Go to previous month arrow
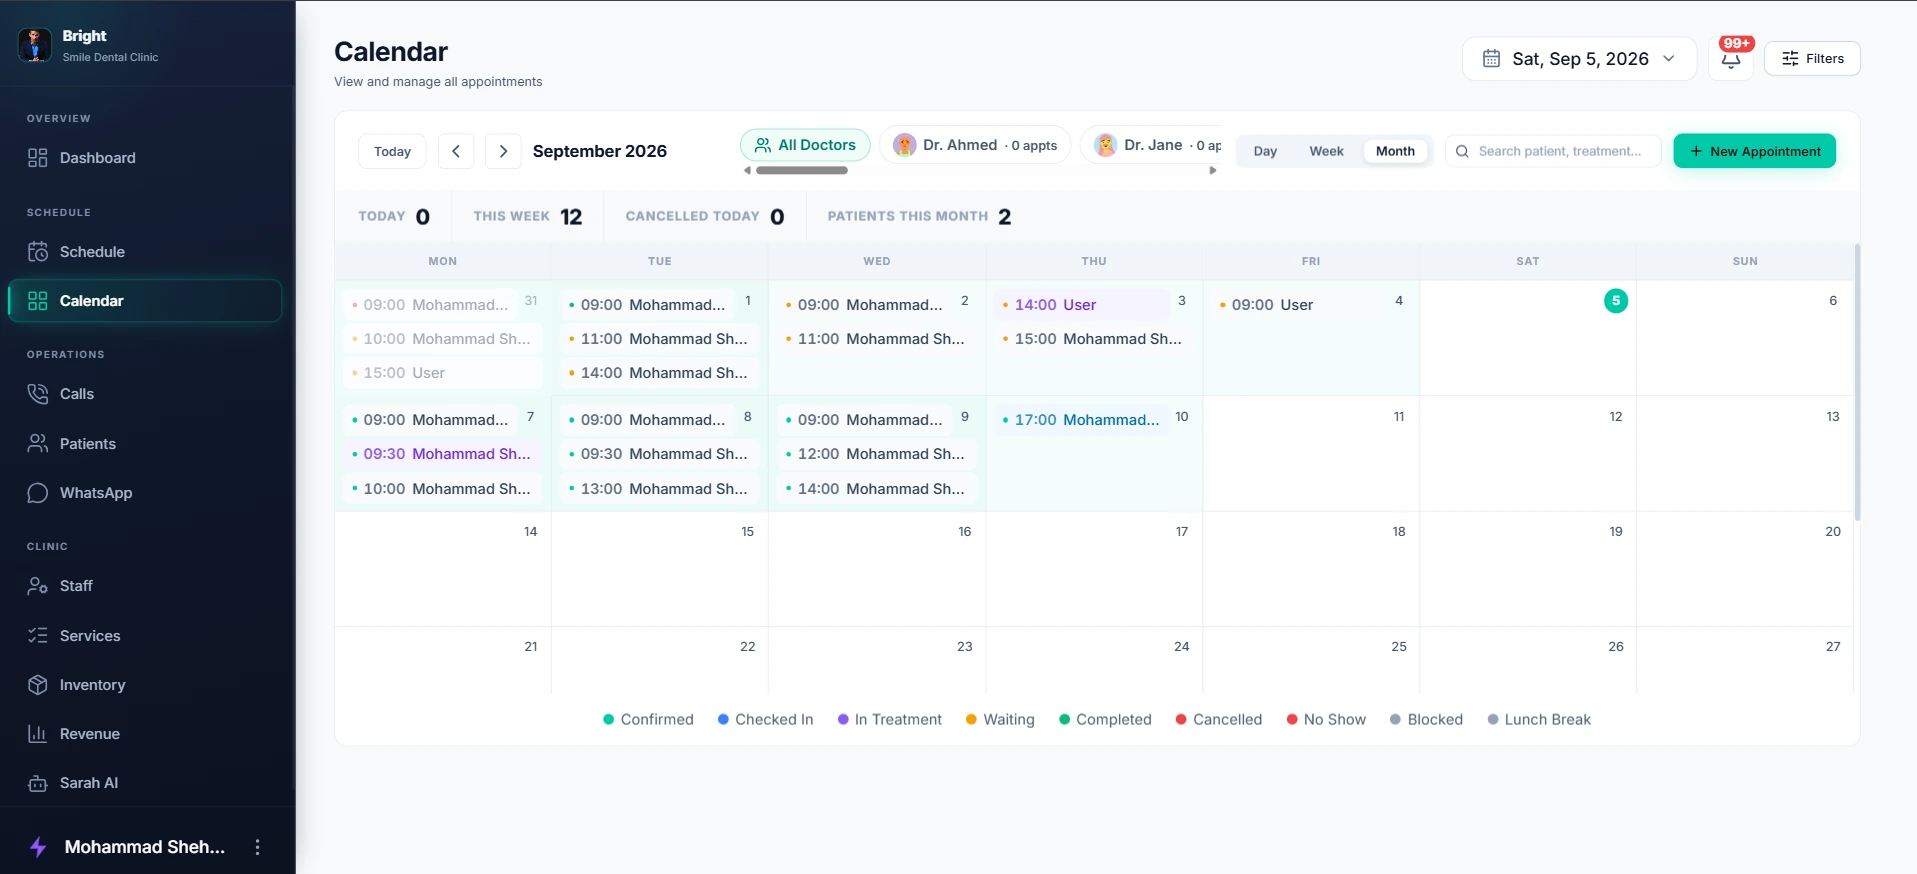The width and height of the screenshot is (1917, 874). (456, 151)
